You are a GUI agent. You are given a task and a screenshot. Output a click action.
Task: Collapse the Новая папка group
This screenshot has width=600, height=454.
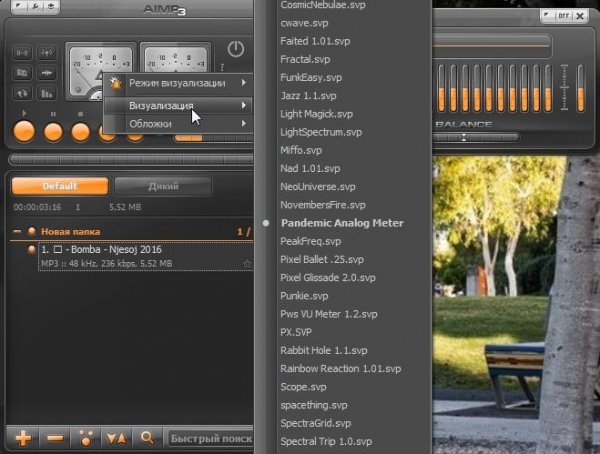click(17, 231)
